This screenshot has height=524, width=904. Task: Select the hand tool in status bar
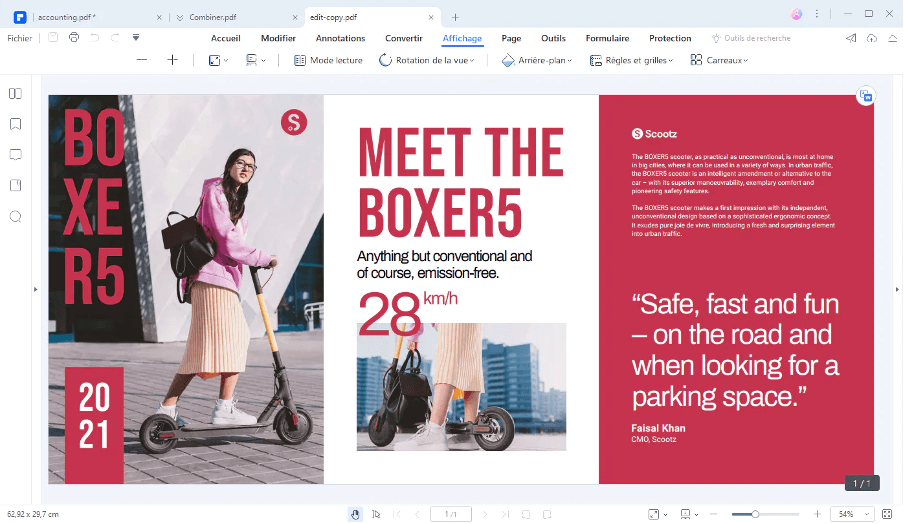coord(355,514)
